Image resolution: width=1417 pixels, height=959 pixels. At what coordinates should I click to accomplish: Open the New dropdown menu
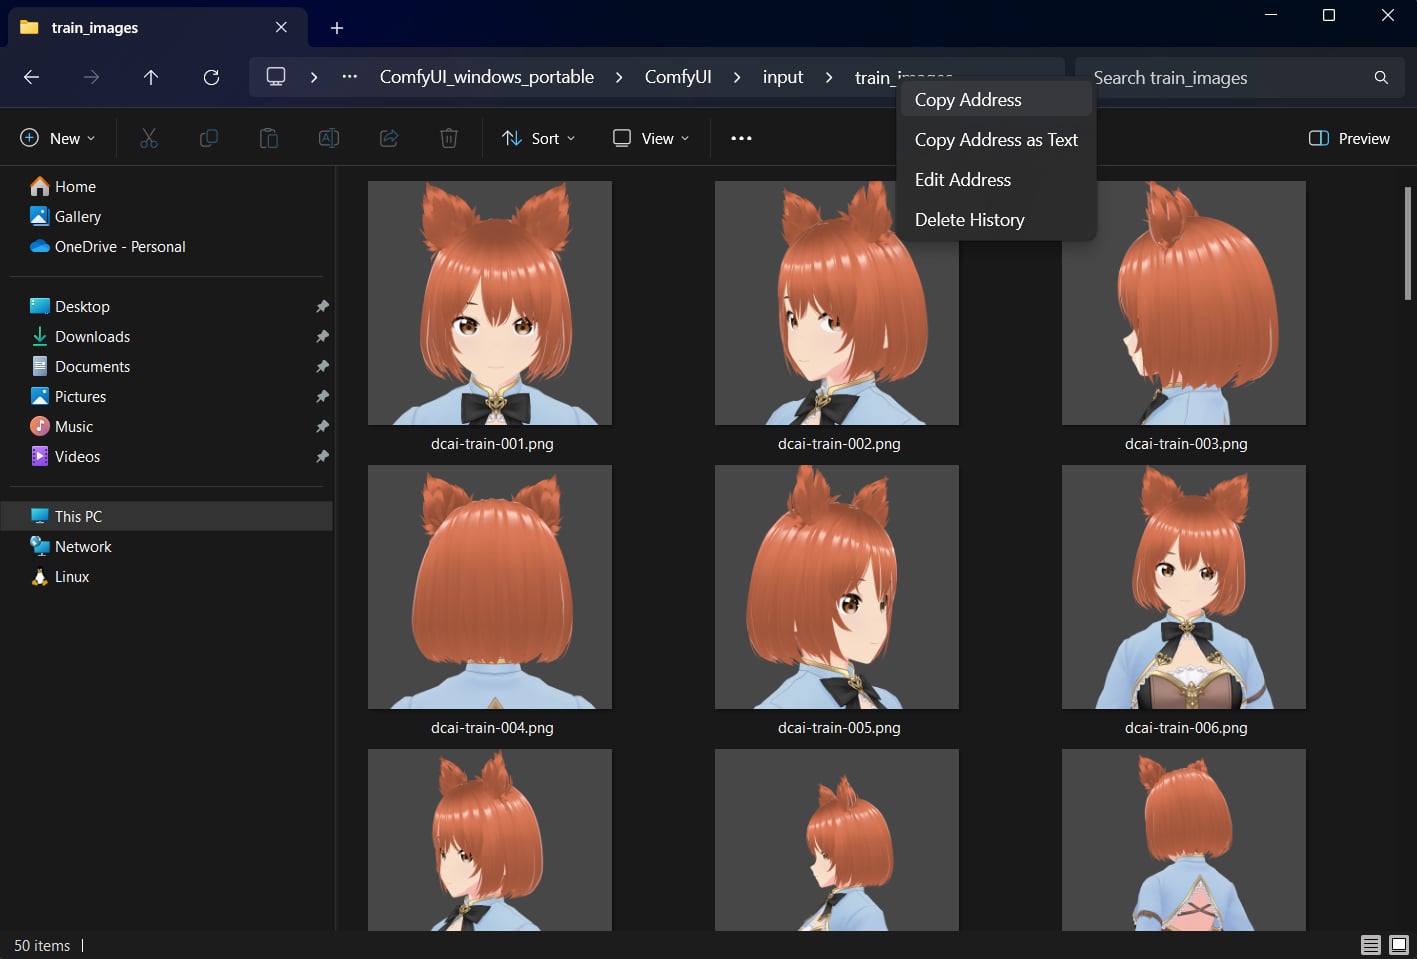tap(57, 138)
